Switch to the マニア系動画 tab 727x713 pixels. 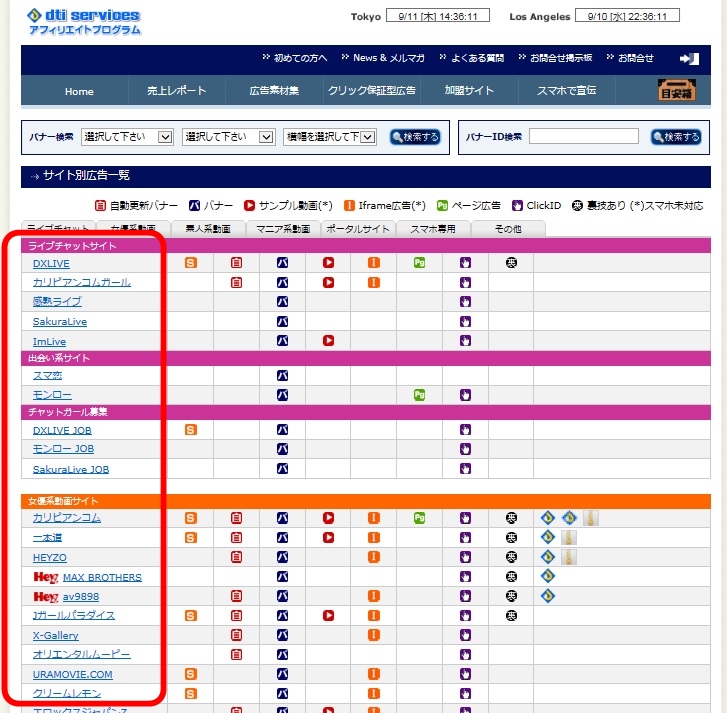(283, 229)
